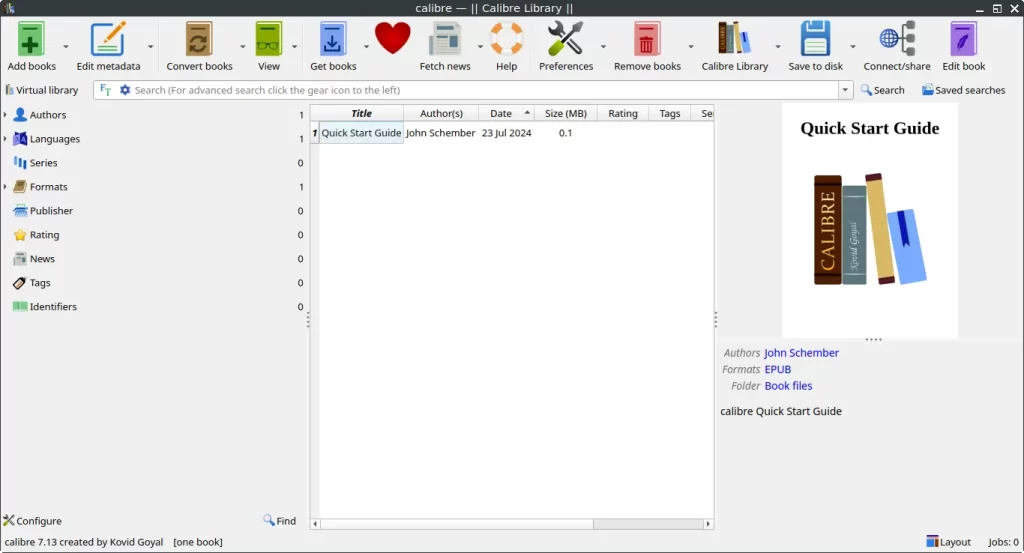1024x553 pixels.
Task: Open the Add books dropdown arrow
Action: (x=66, y=47)
